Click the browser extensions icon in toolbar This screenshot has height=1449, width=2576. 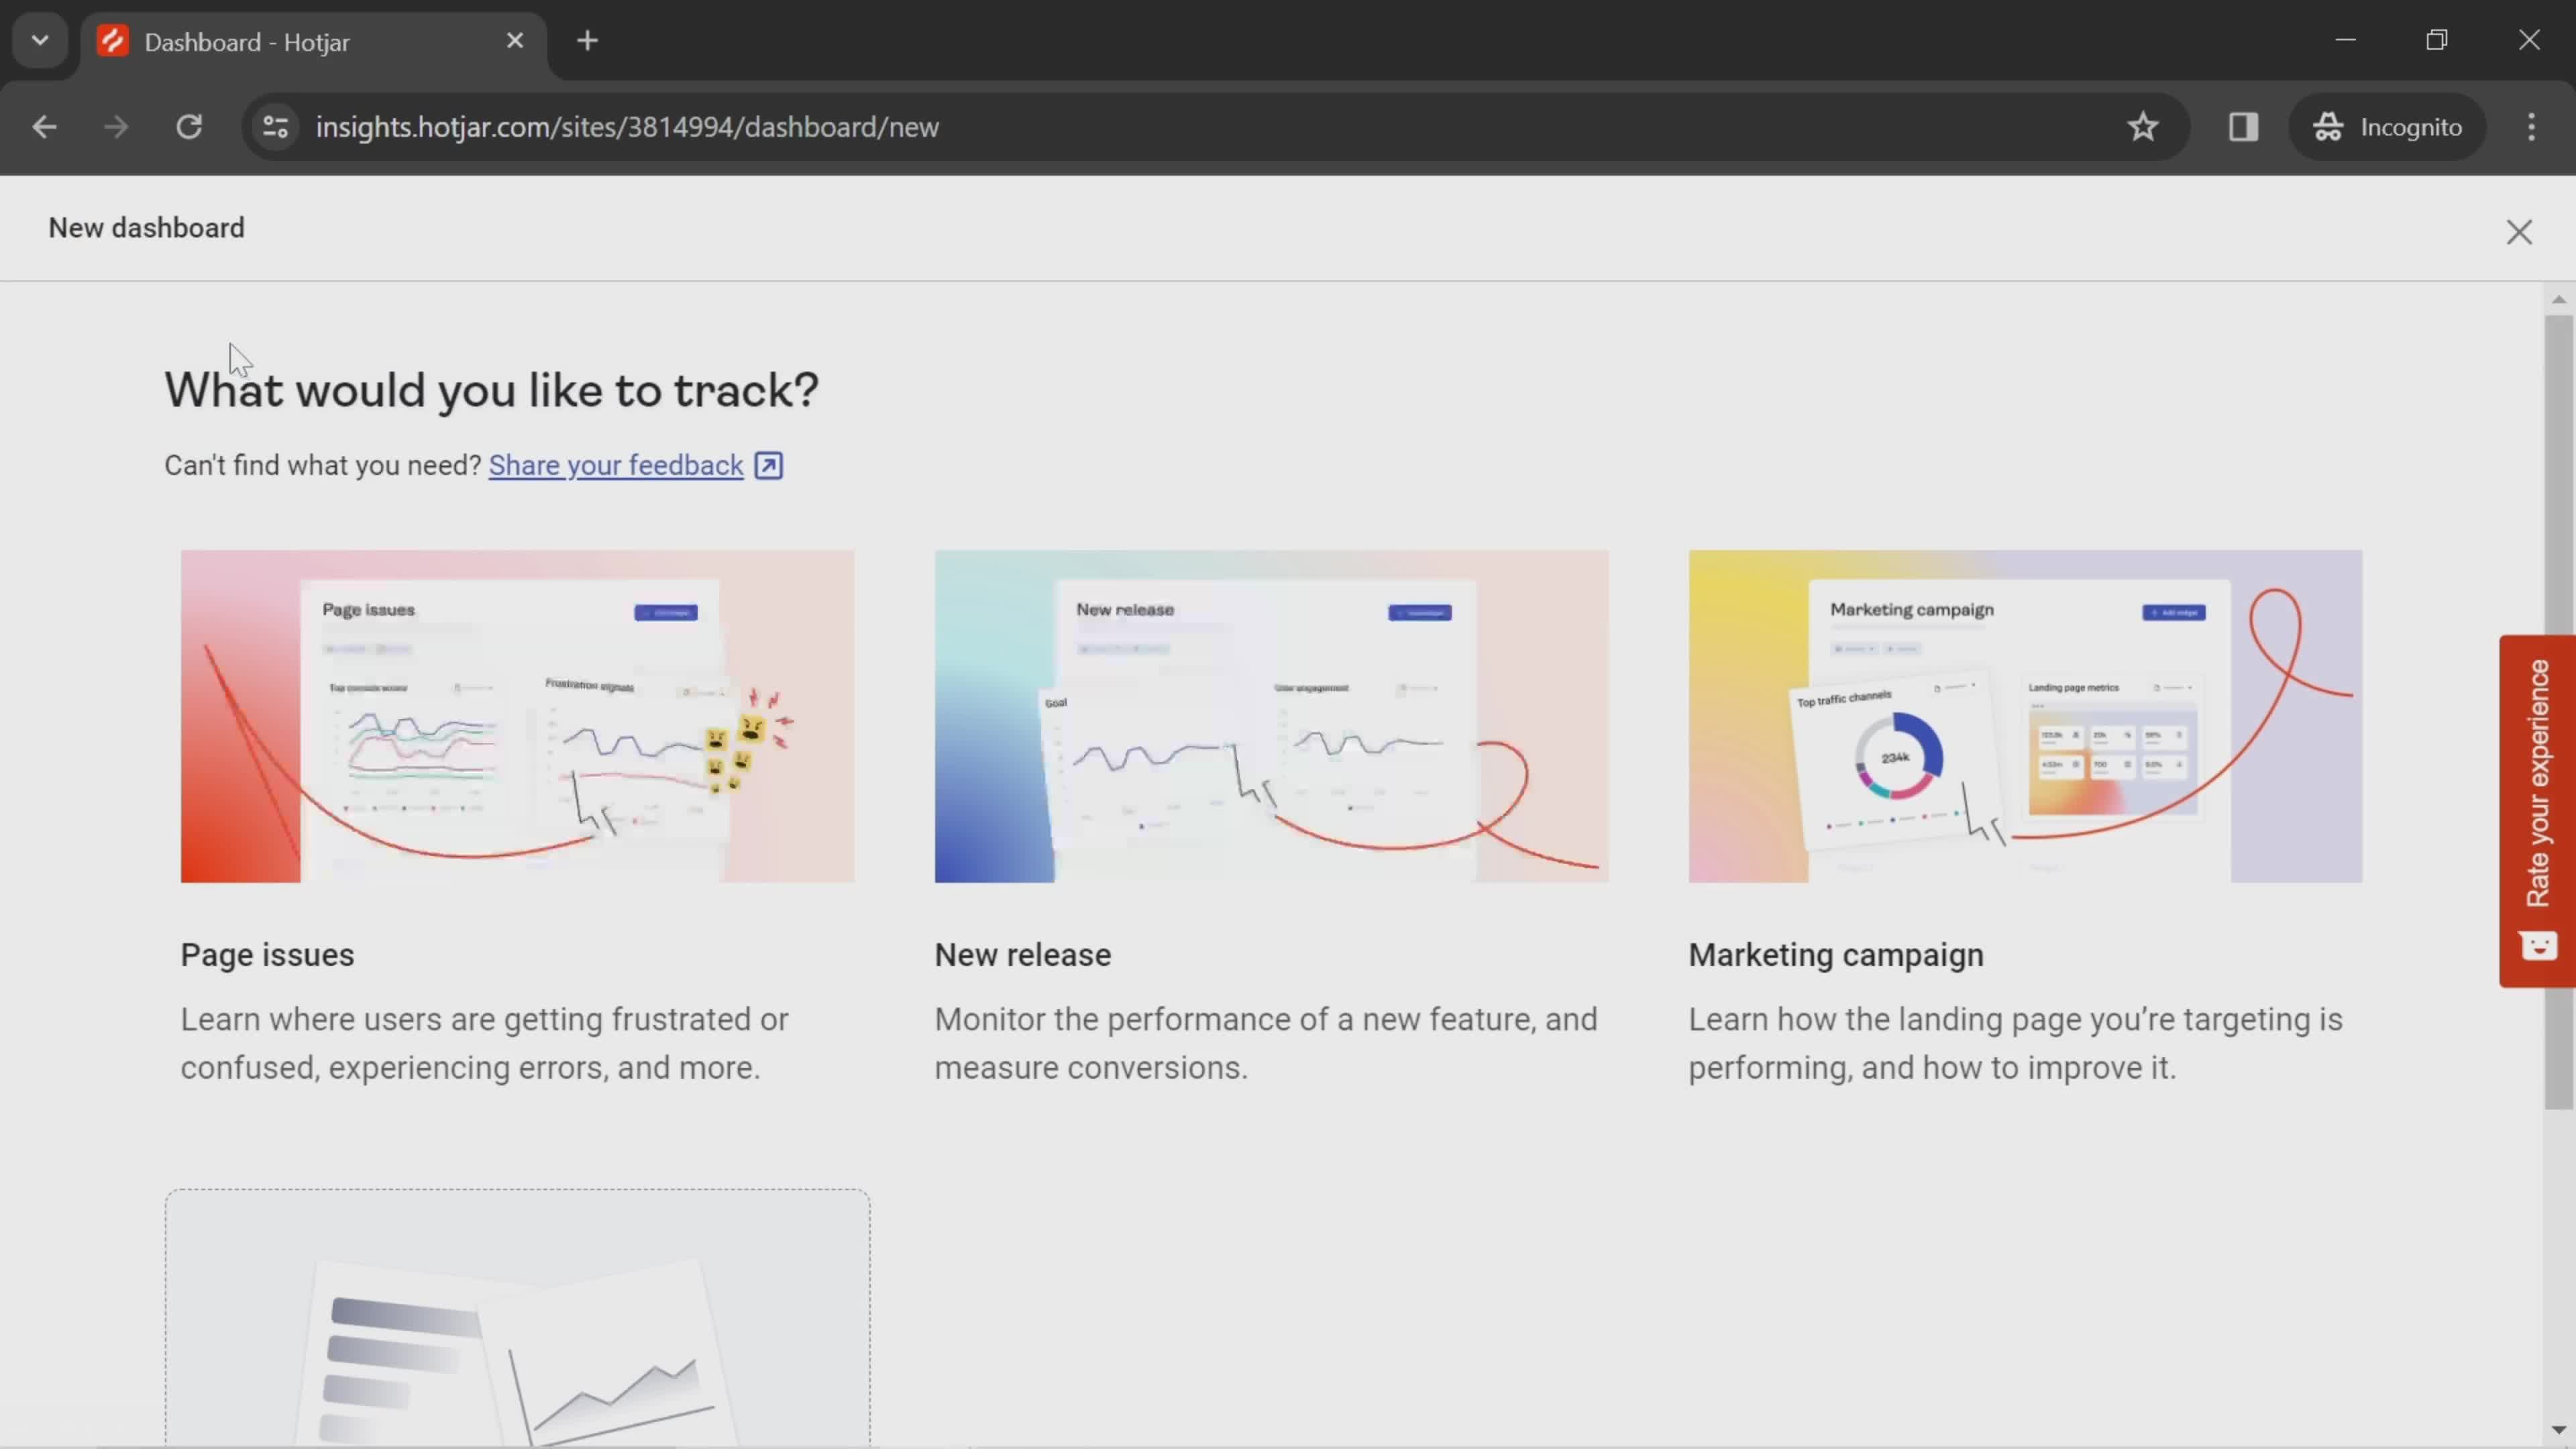(x=2243, y=125)
